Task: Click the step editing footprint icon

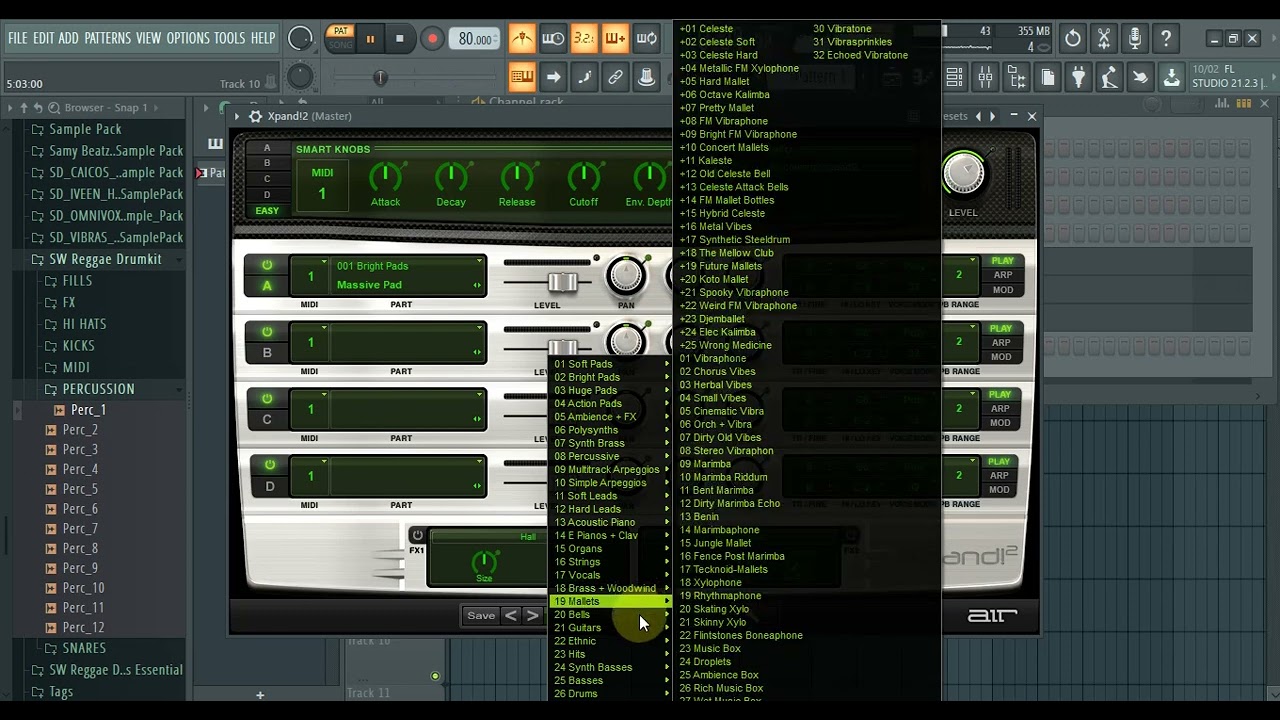Action: coord(584,77)
